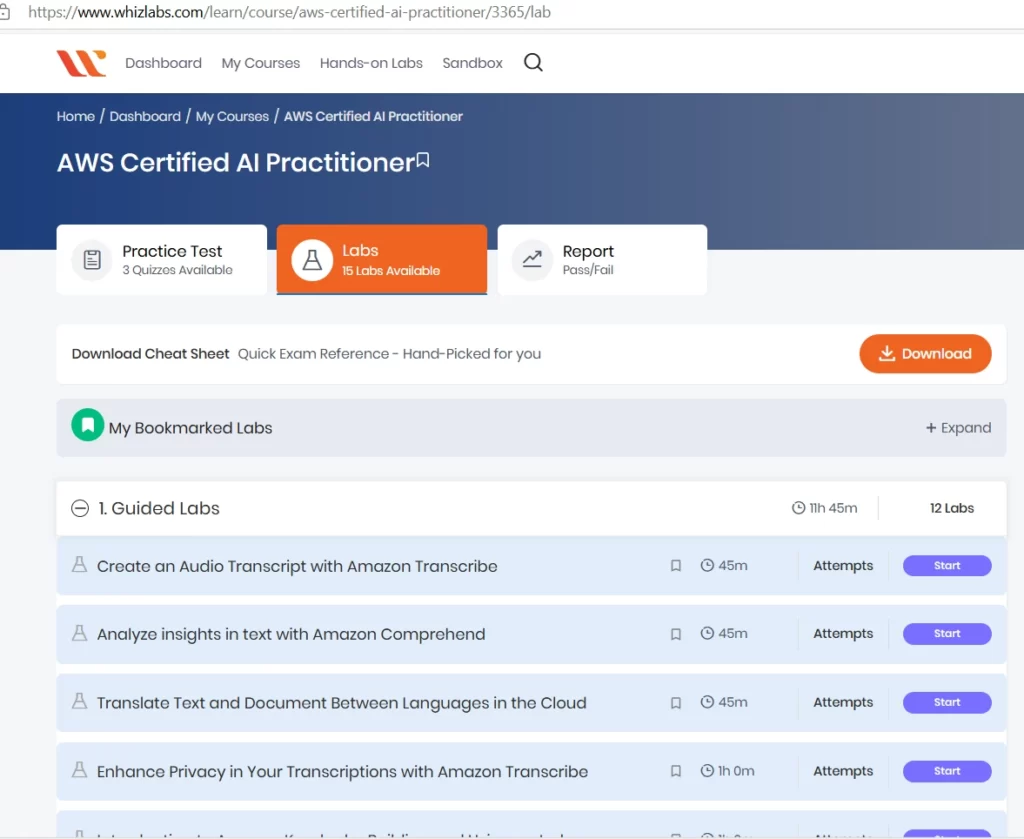
Task: Download the cheat sheet
Action: click(x=925, y=354)
